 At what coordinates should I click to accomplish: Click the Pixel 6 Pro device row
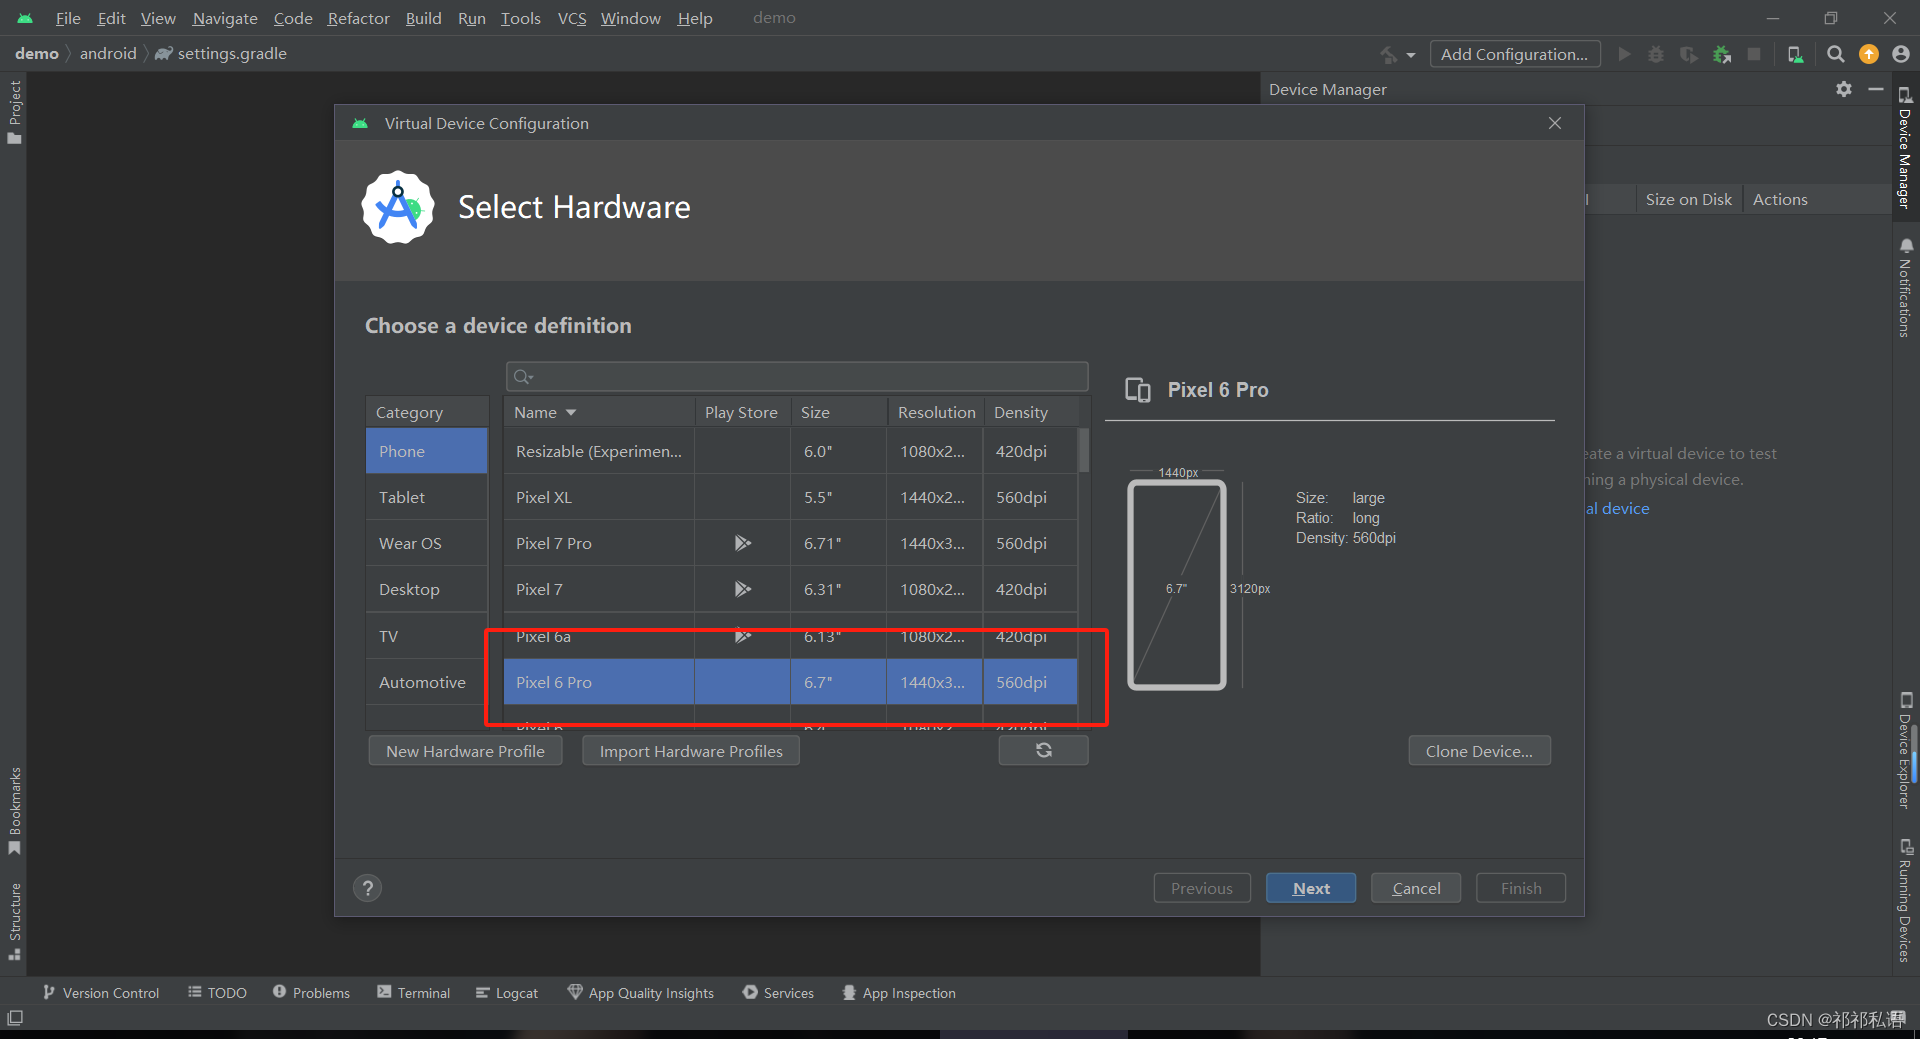(x=790, y=682)
